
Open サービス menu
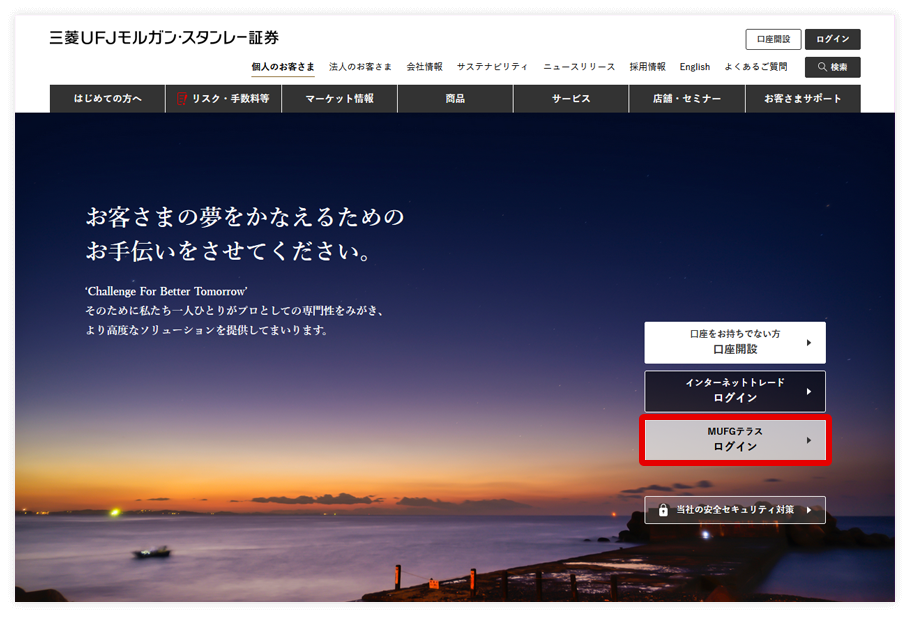pos(571,99)
